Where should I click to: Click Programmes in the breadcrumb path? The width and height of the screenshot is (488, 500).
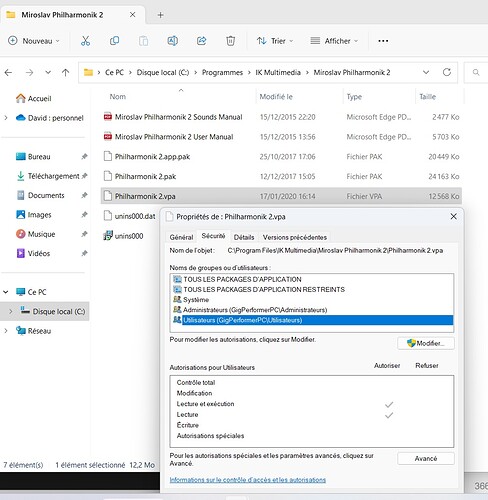coord(222,72)
